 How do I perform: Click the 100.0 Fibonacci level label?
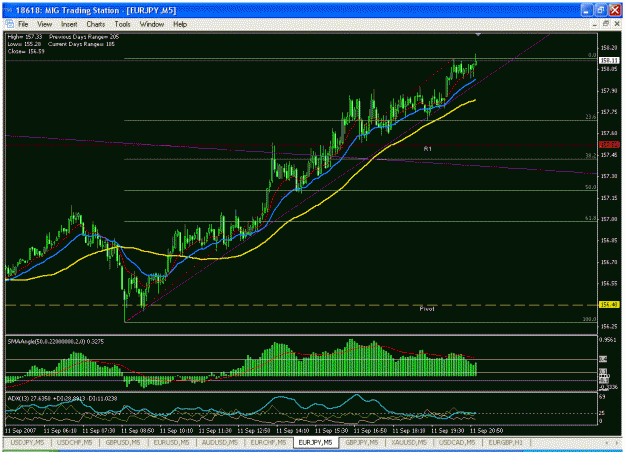click(x=590, y=319)
